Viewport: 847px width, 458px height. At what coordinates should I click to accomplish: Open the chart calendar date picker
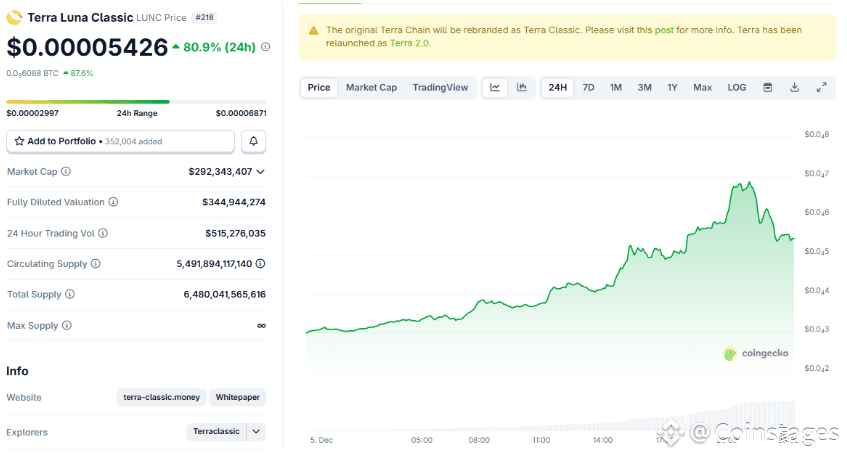coord(768,88)
